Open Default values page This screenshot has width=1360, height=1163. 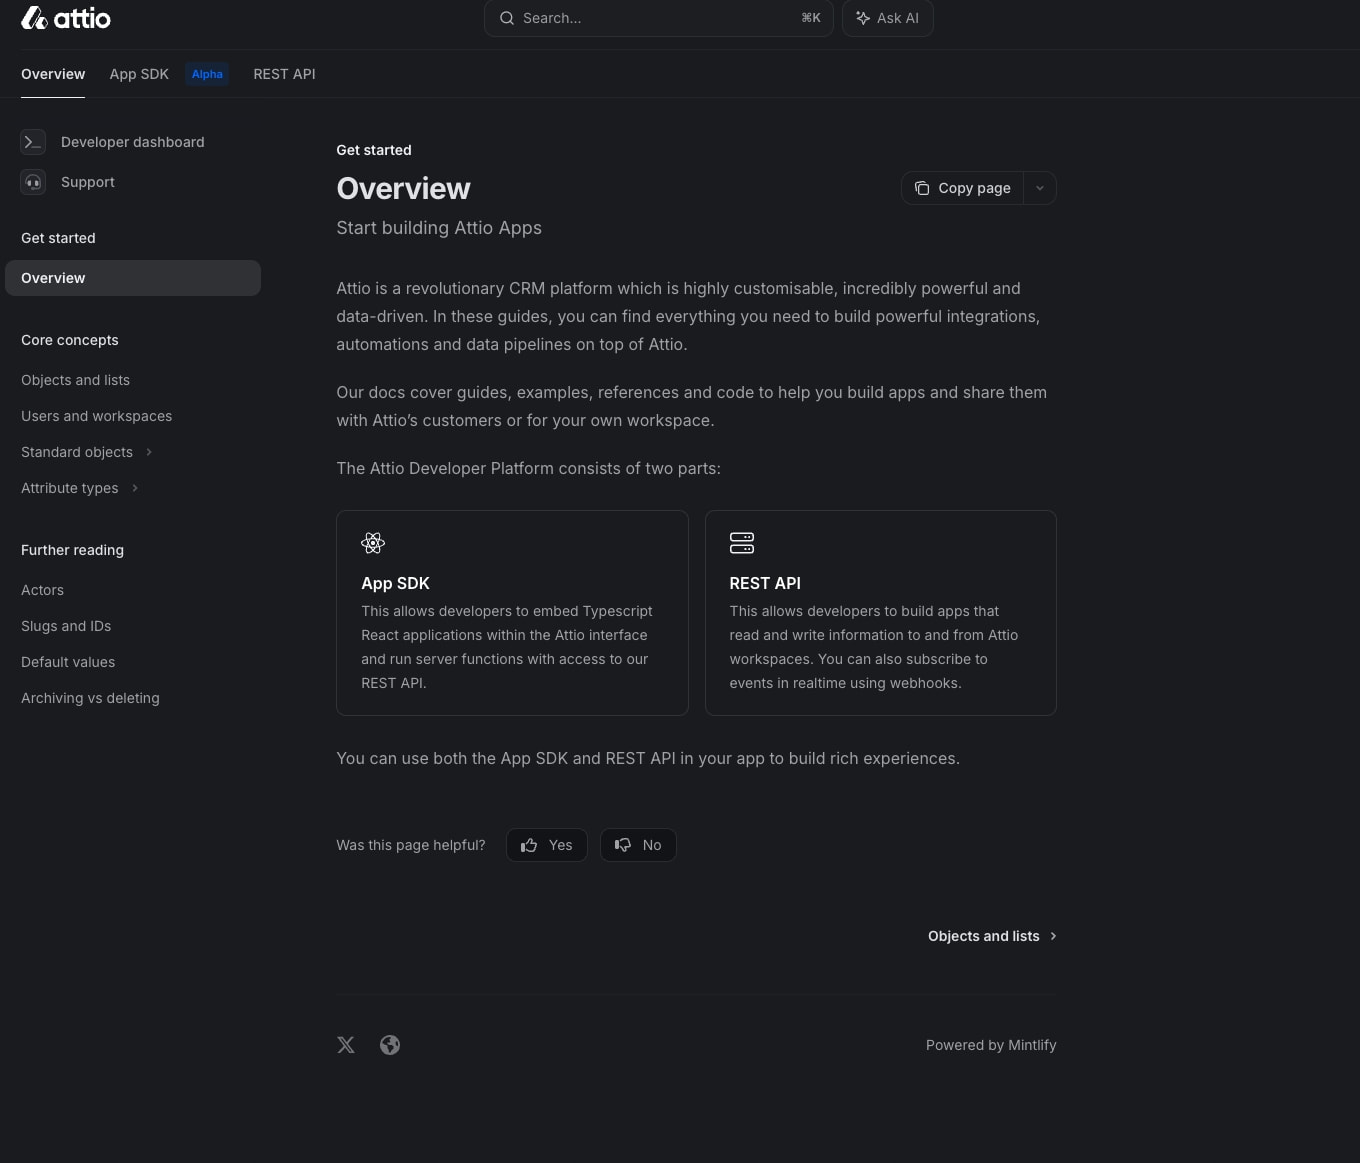tap(68, 662)
